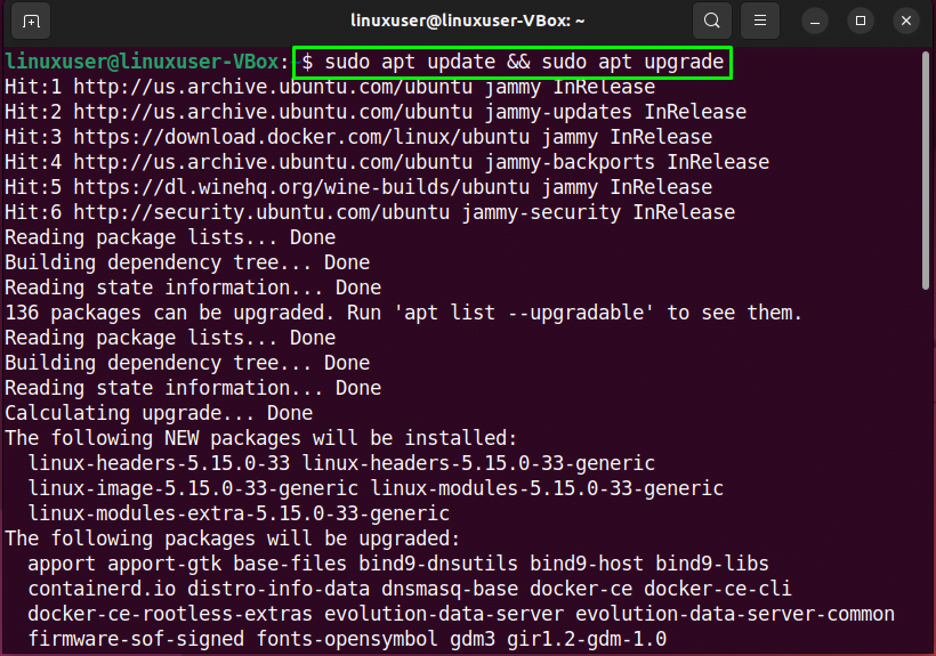
Task: Click the package linux-headers-5.15.0-33-generic
Action: coord(478,463)
